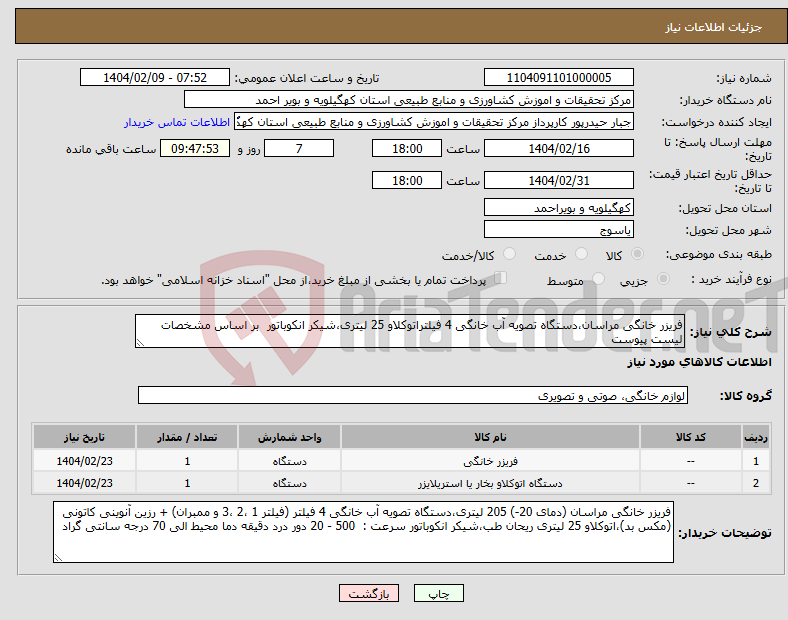
Task: Select the کالا/خدمت radio button
Action: [509, 254]
